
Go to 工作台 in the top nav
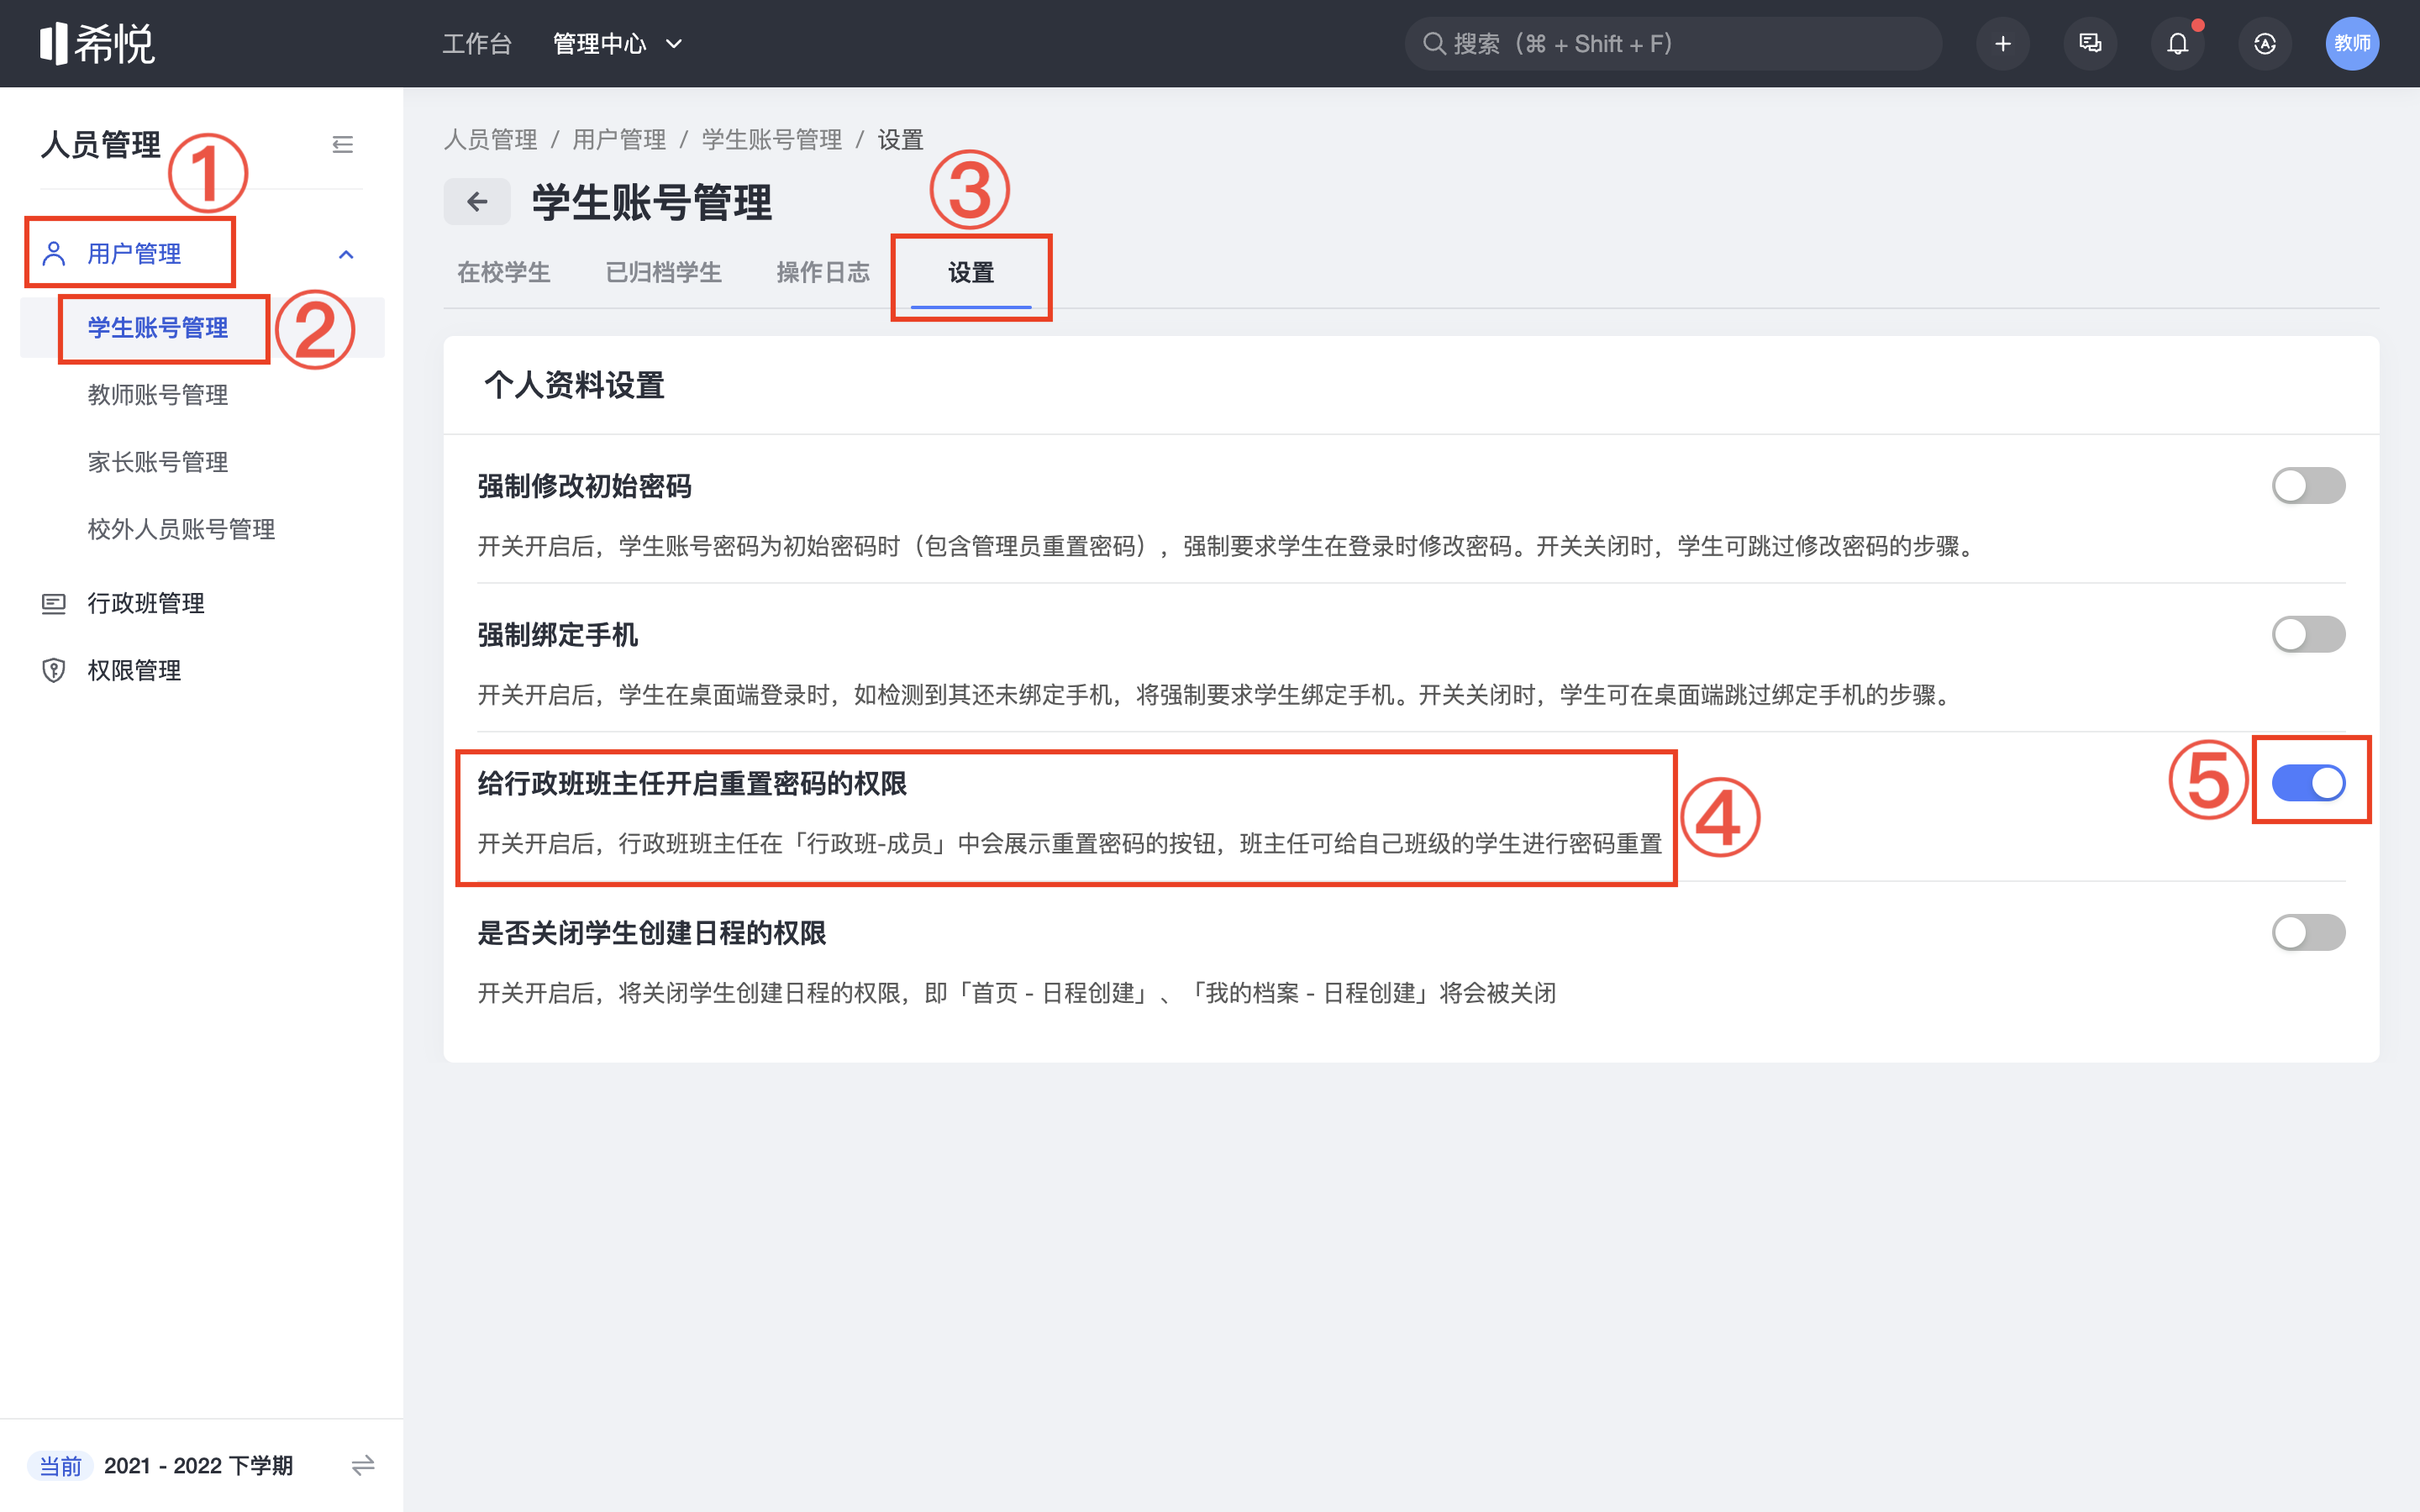477,43
